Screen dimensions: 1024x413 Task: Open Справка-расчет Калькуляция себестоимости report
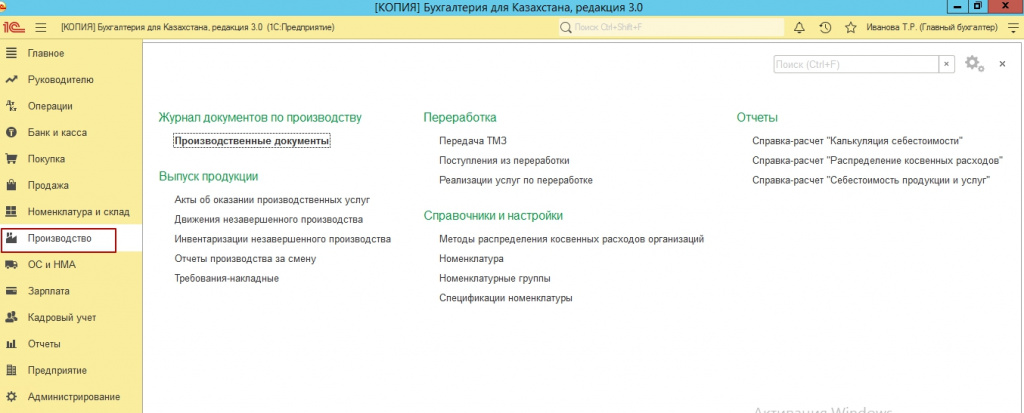point(858,140)
